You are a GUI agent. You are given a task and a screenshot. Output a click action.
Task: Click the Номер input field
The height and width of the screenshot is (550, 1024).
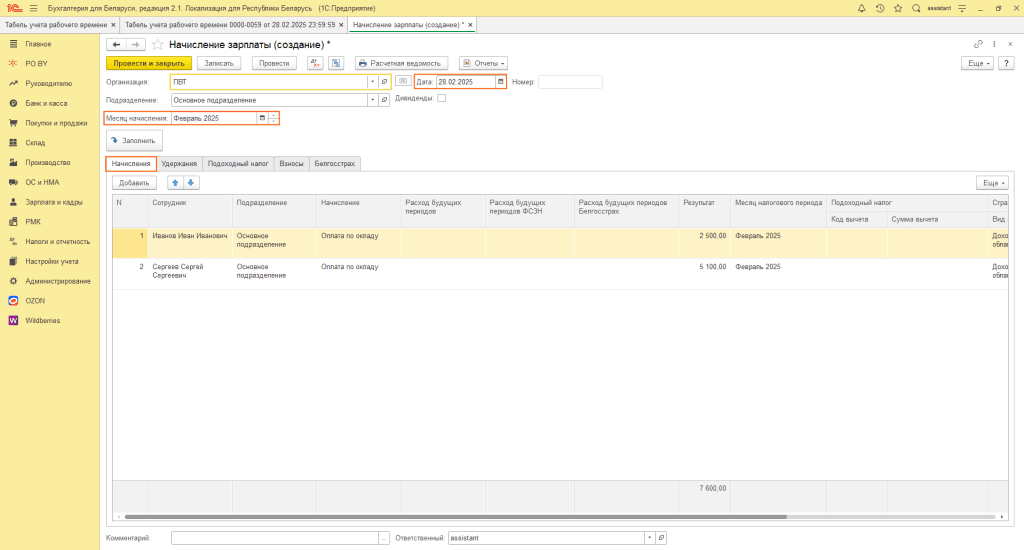(x=570, y=82)
